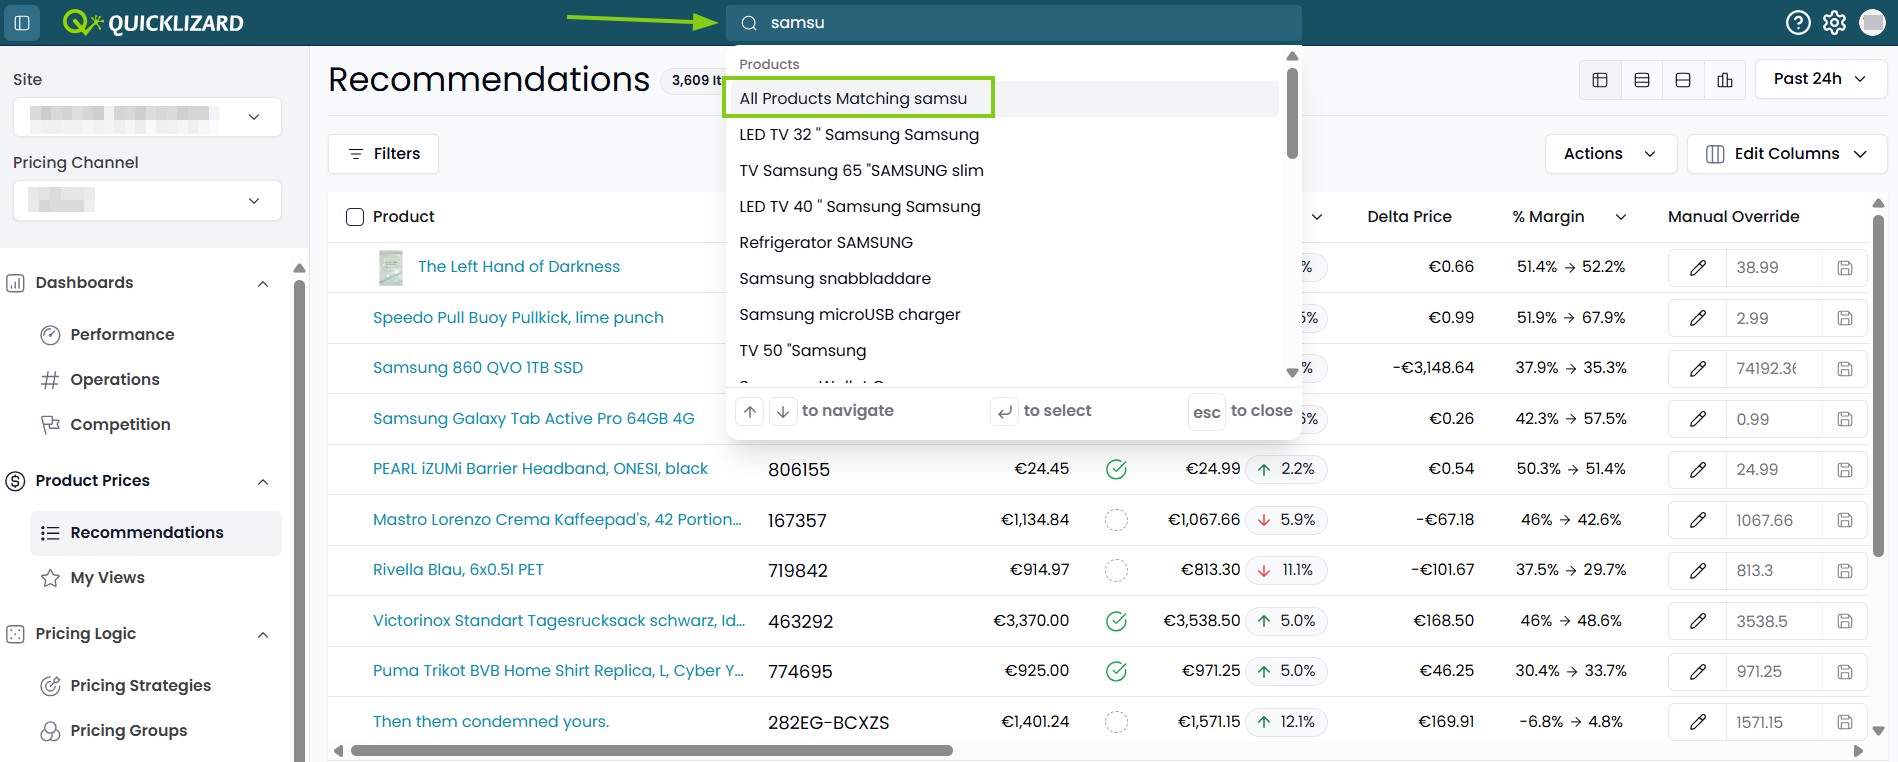
Task: Open the settings gear icon
Action: (x=1834, y=23)
